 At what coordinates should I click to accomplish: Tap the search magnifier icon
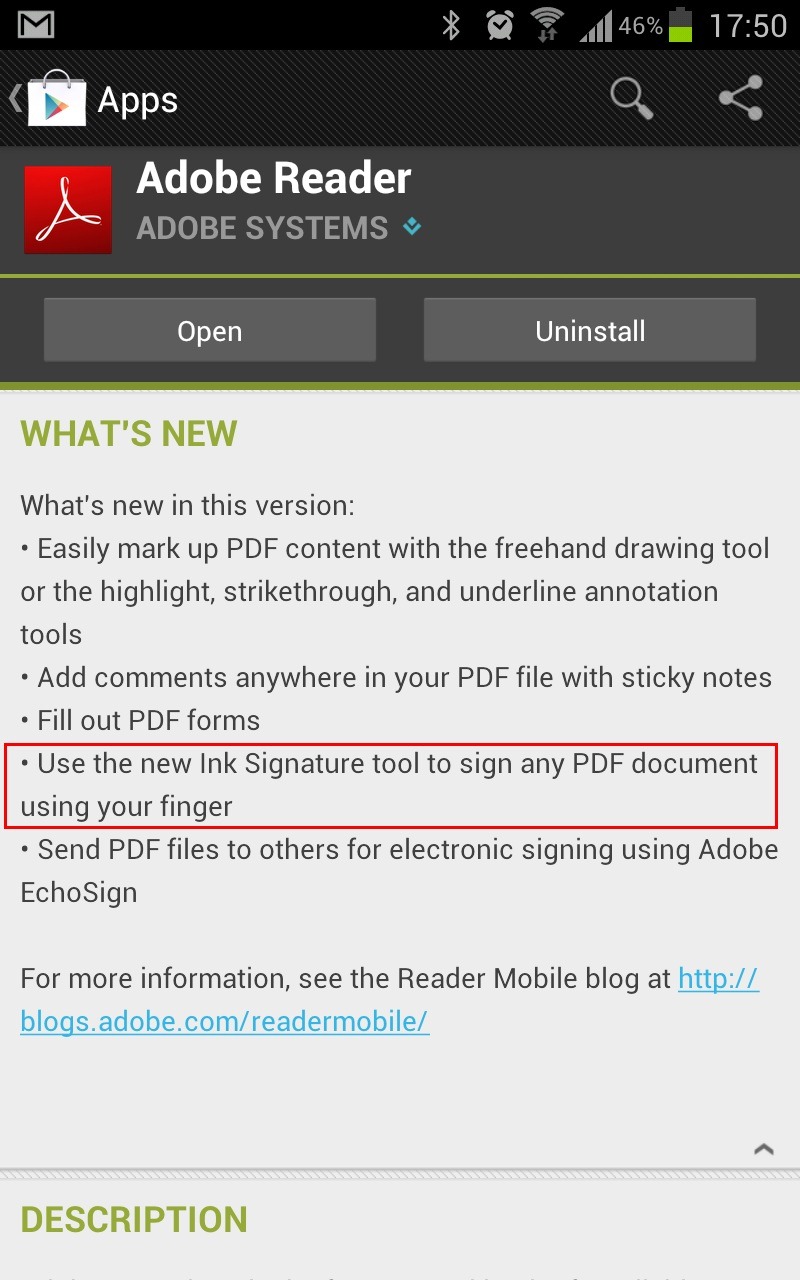[x=632, y=98]
